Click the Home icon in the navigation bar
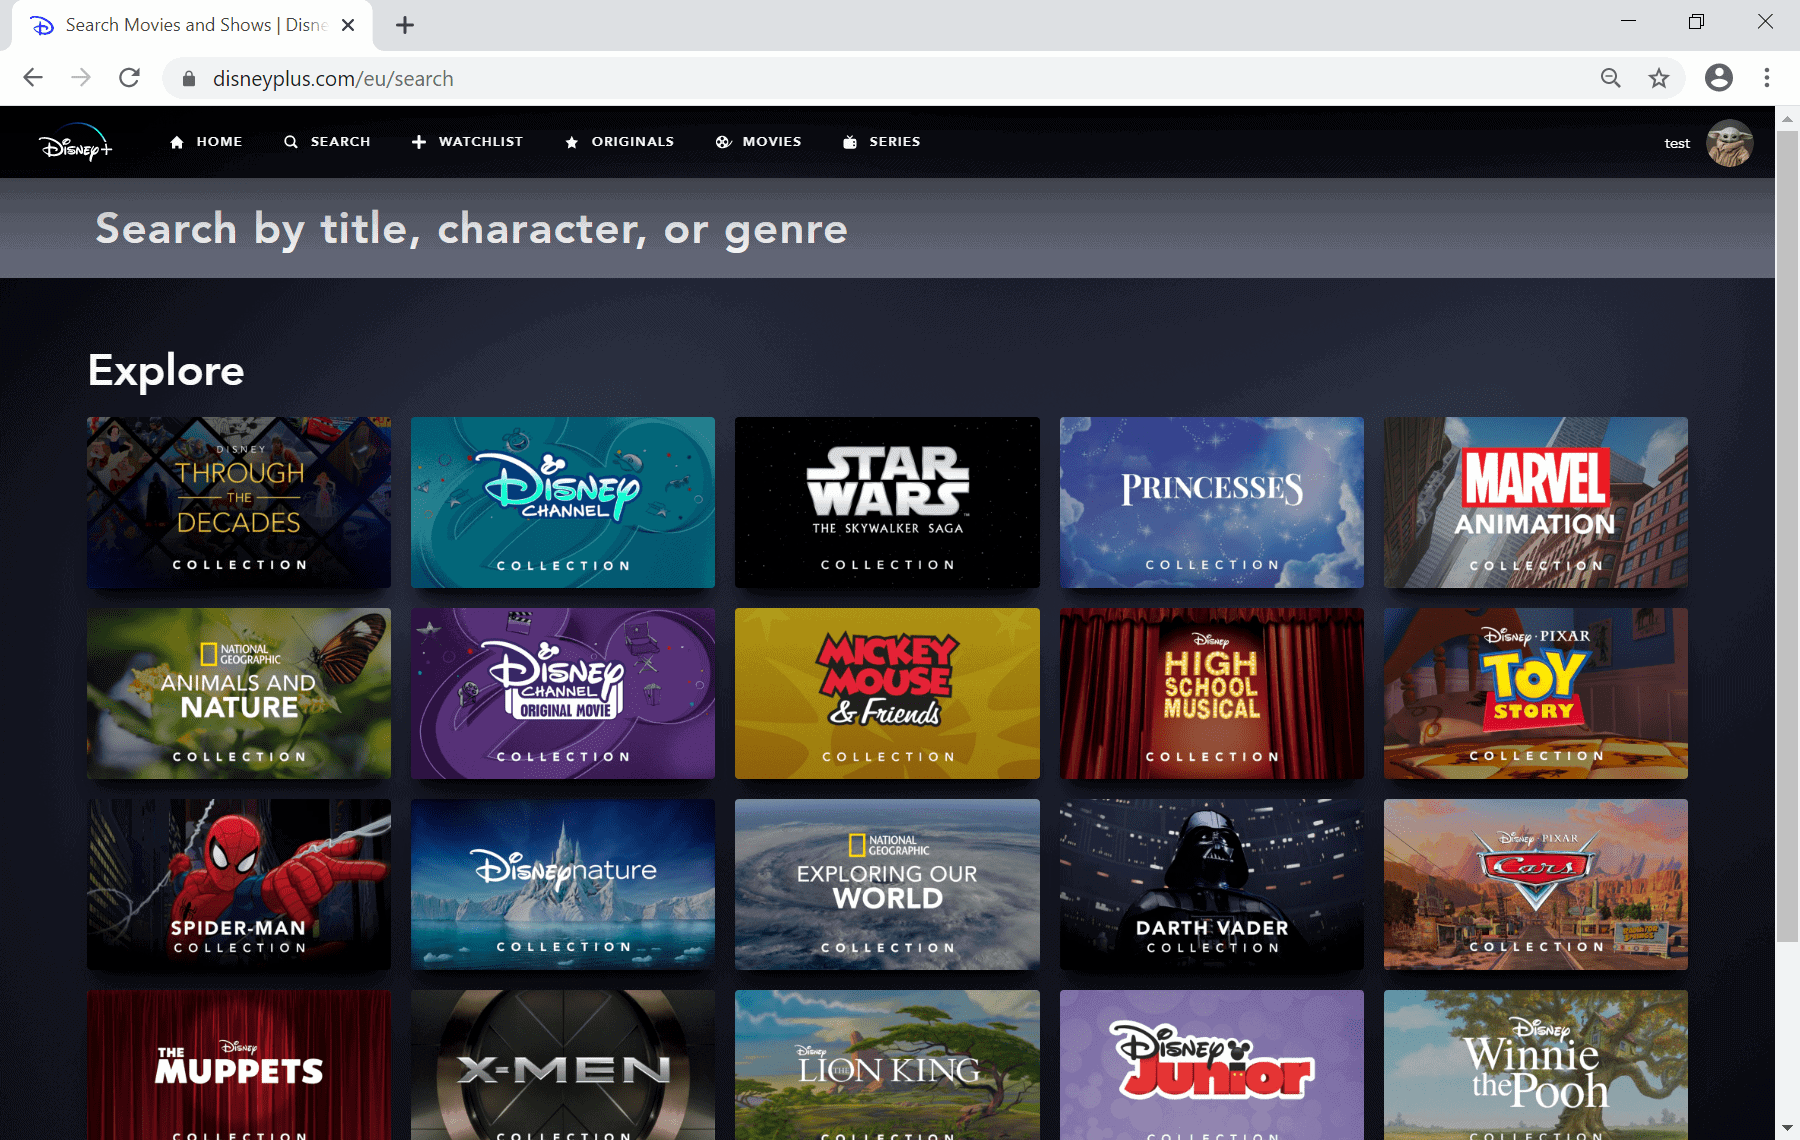 tap(176, 141)
